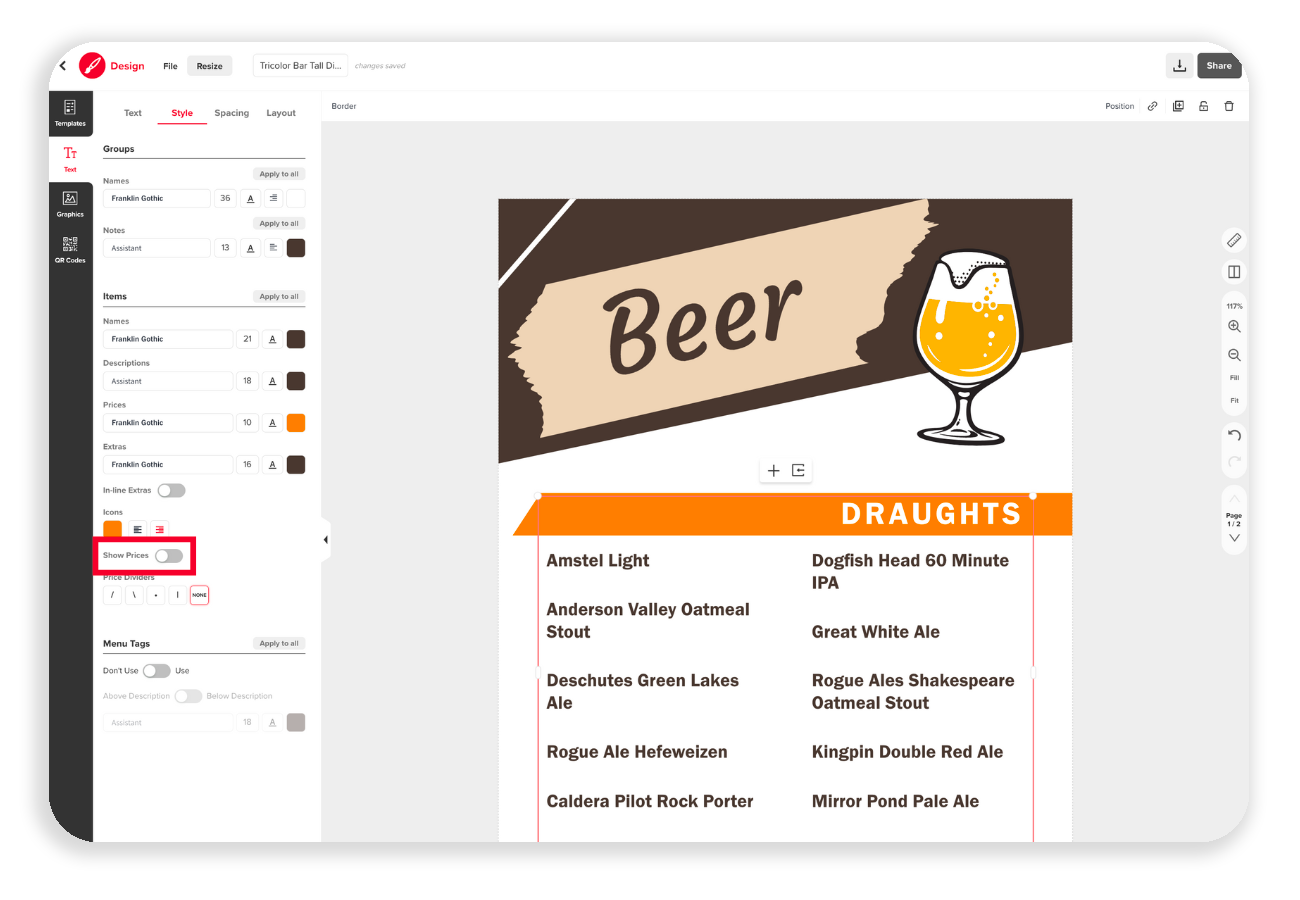Viewport: 1300px width, 900px height.
Task: Go to the next page arrow
Action: click(x=1234, y=538)
